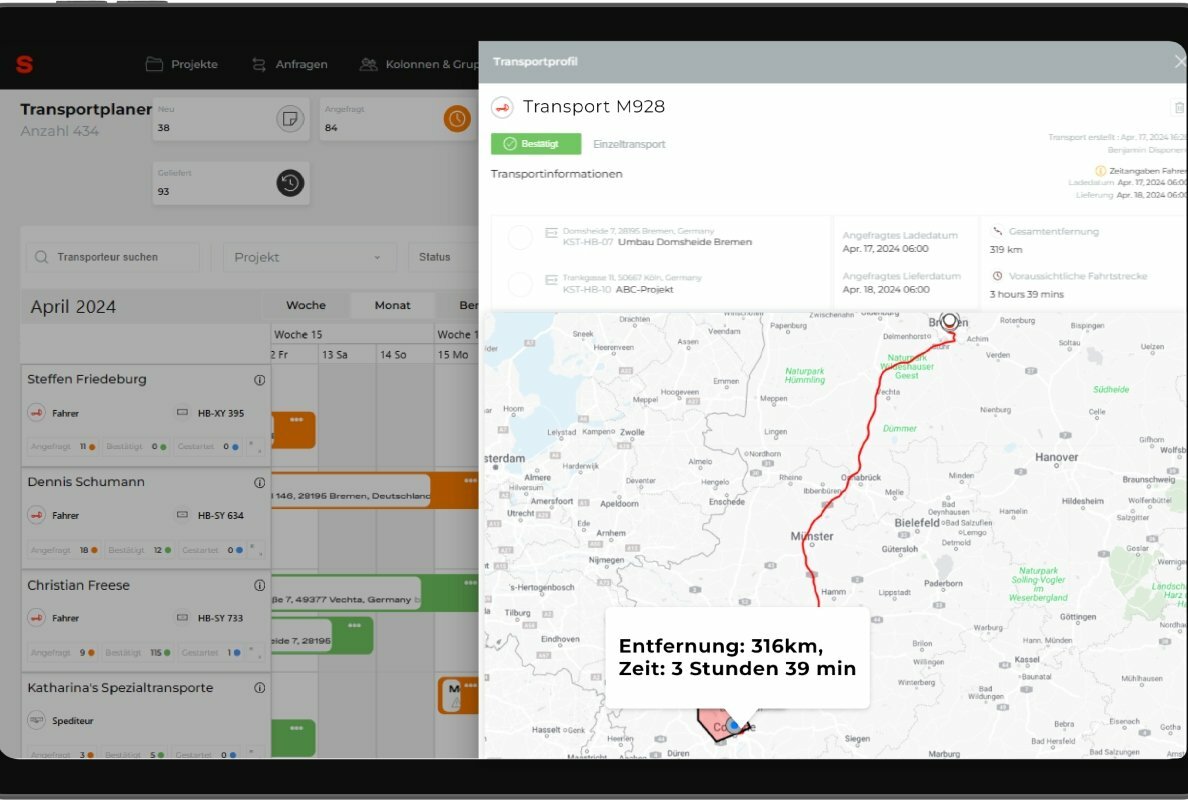Open Kolonnen & Gruppen menu

pyautogui.click(x=419, y=64)
